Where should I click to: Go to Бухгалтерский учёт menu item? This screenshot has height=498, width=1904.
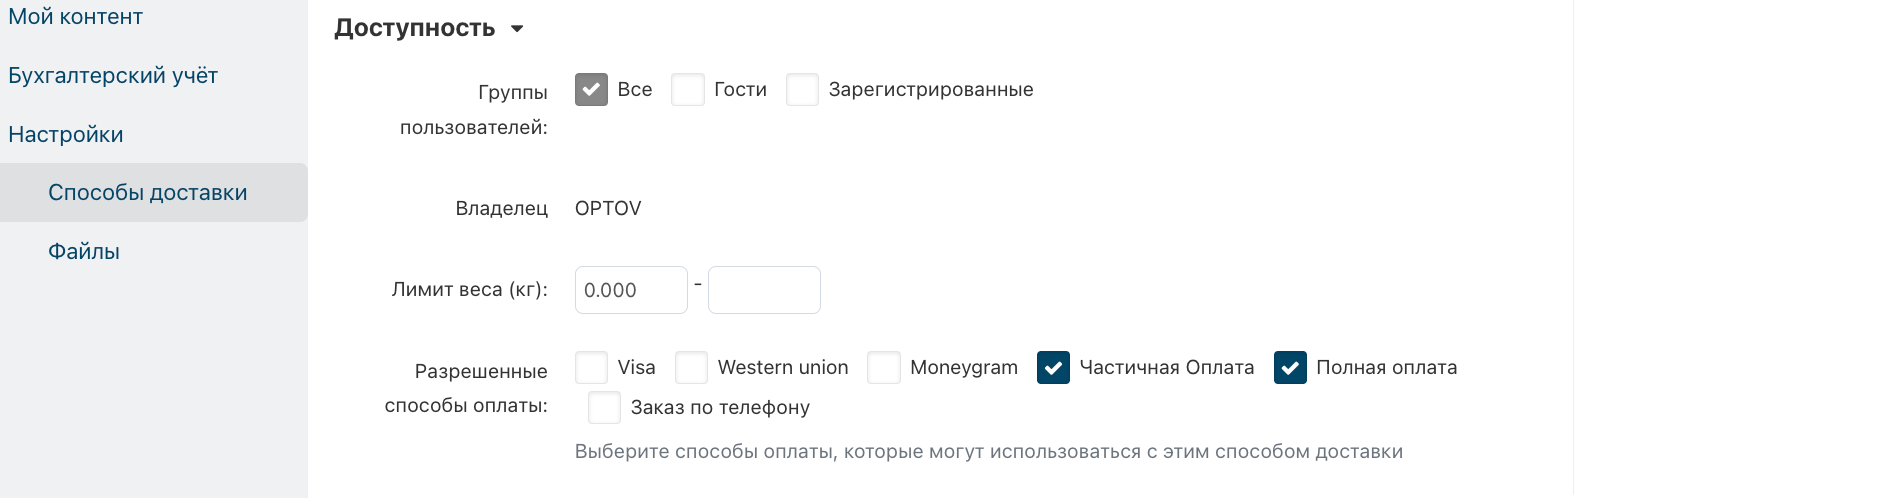113,76
